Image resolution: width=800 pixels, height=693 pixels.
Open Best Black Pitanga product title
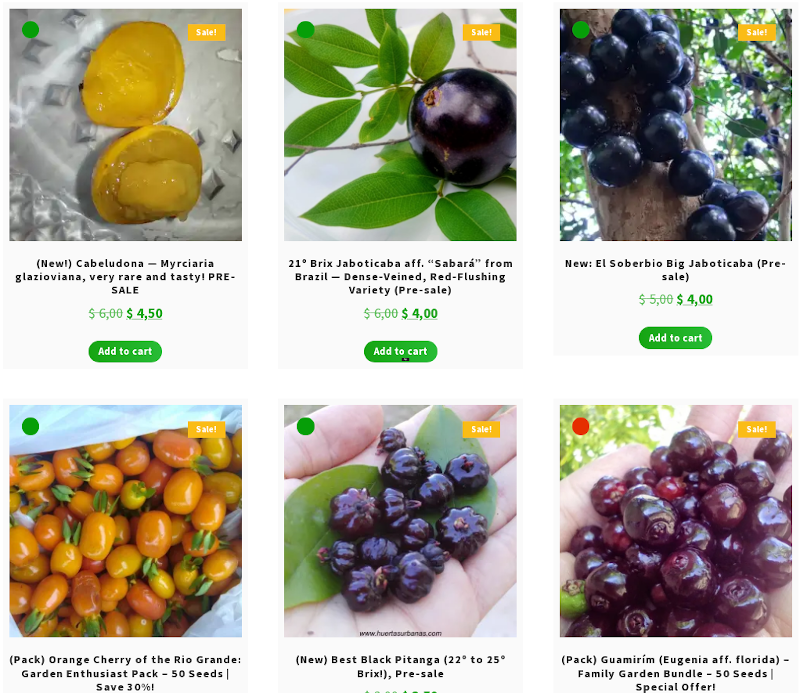(401, 666)
